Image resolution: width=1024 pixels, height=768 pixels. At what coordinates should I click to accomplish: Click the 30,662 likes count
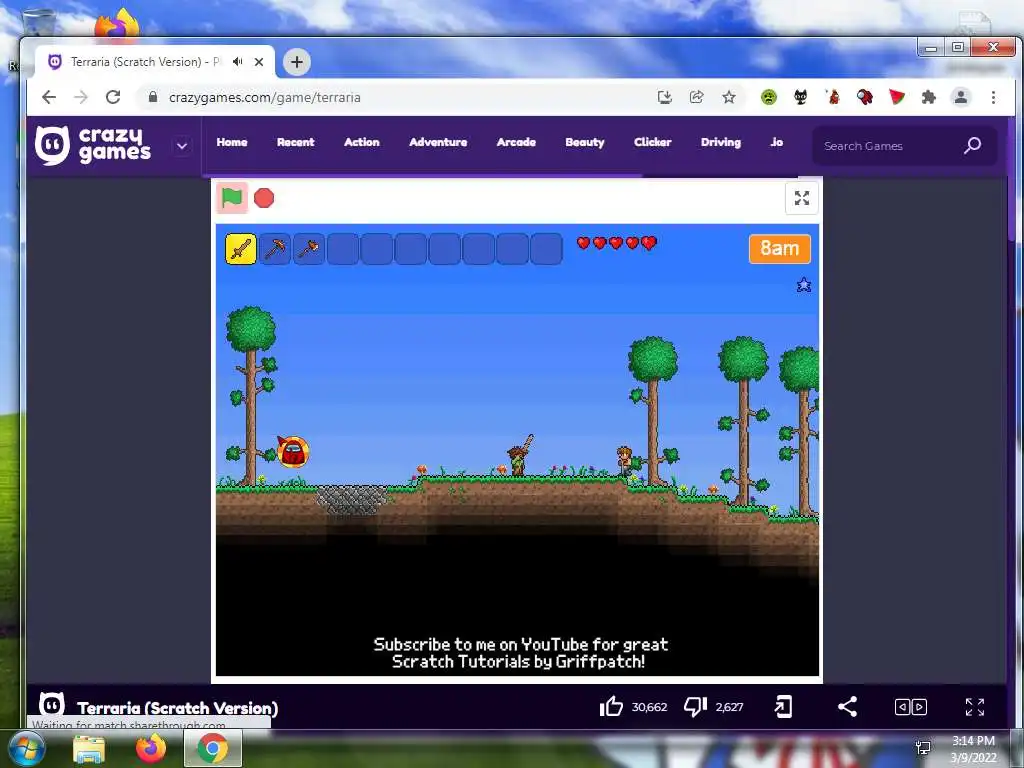click(649, 707)
